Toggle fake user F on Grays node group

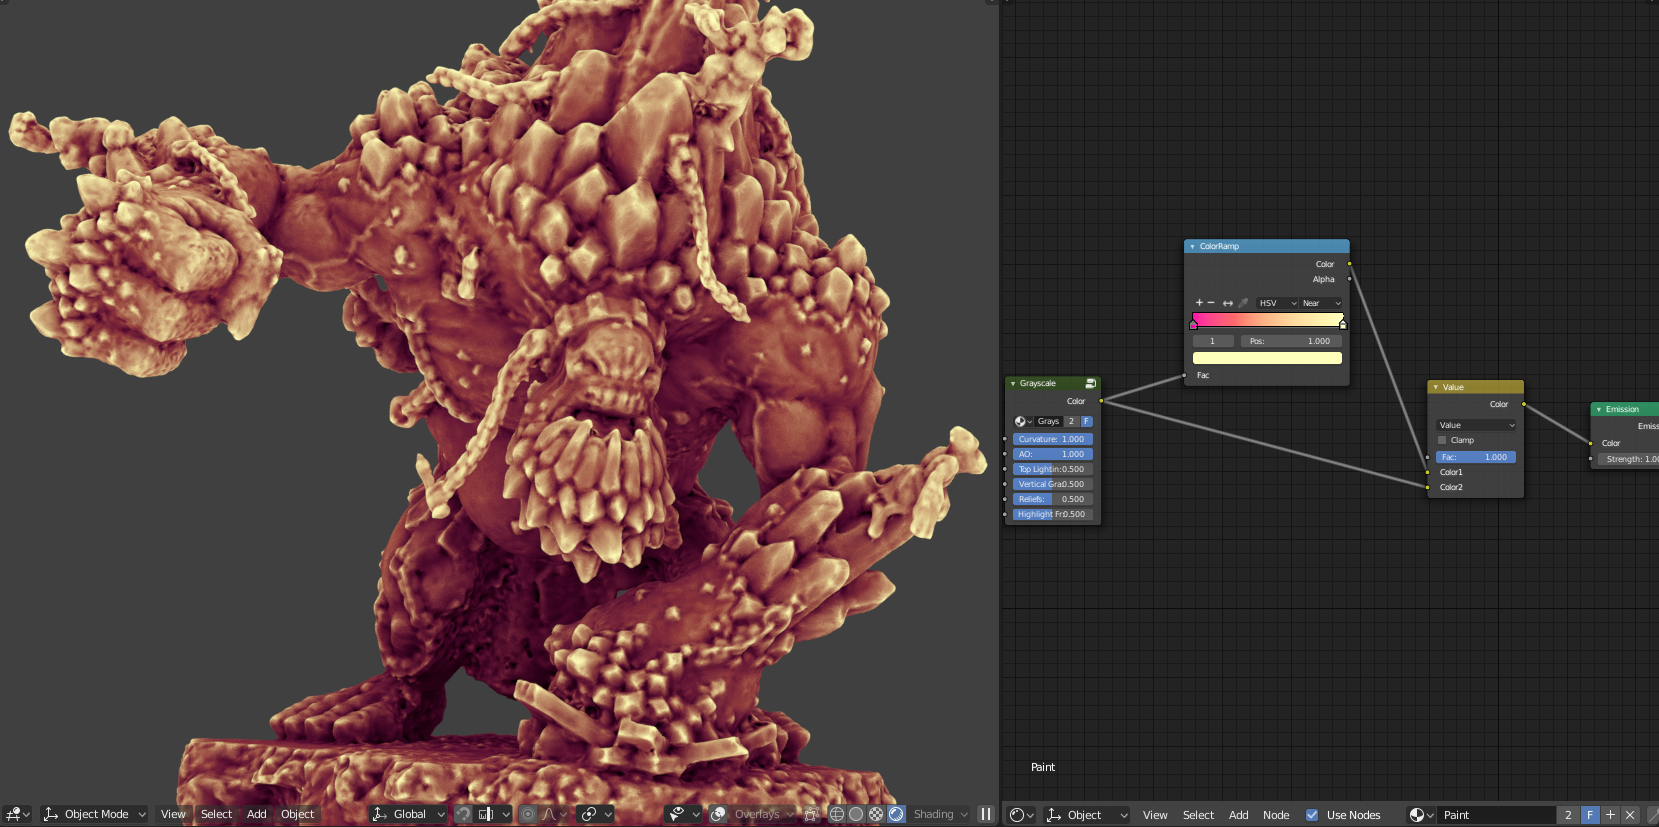coord(1086,421)
